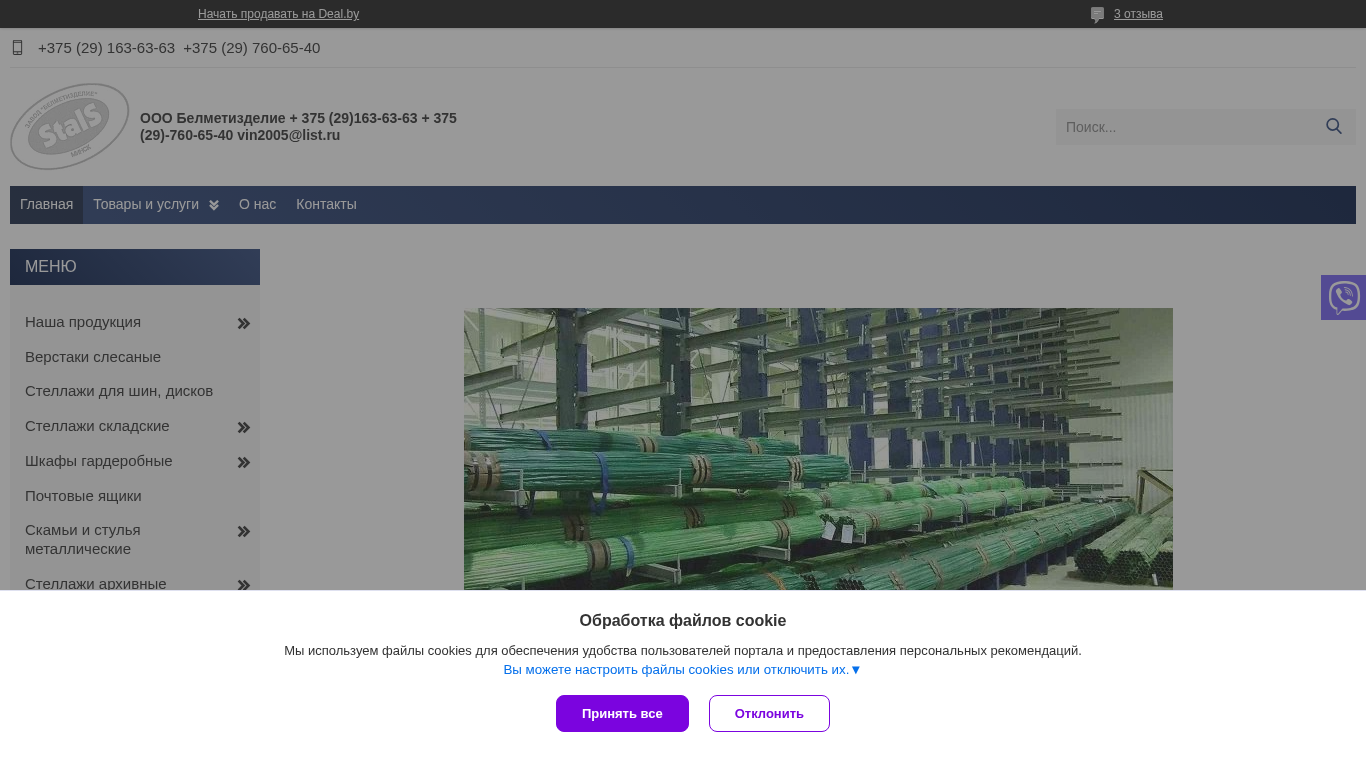The image size is (1366, 768).
Task: Call the +375 (29) 163-63-63 number
Action: point(106,48)
